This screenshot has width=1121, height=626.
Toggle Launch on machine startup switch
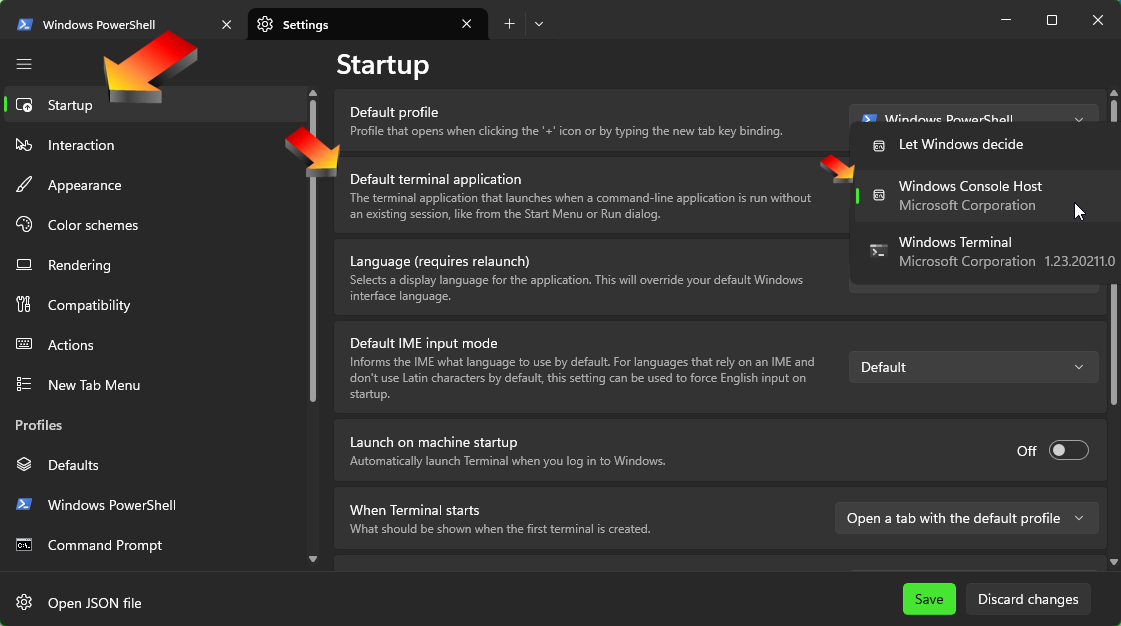[1068, 451]
